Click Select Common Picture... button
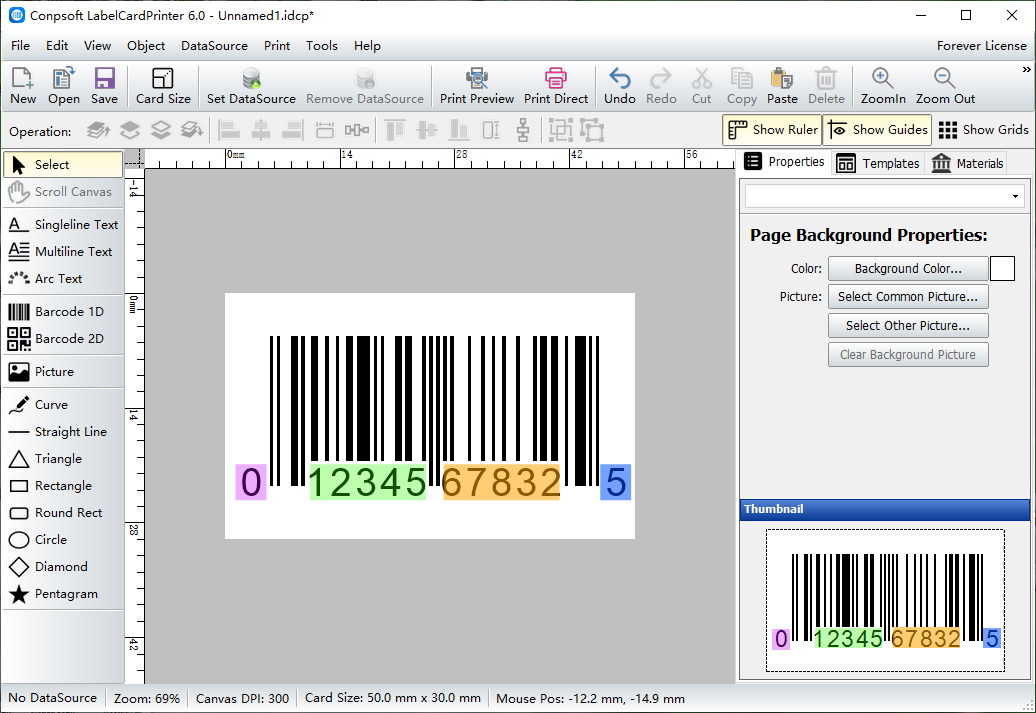Viewport: 1036px width, 713px height. coord(908,297)
